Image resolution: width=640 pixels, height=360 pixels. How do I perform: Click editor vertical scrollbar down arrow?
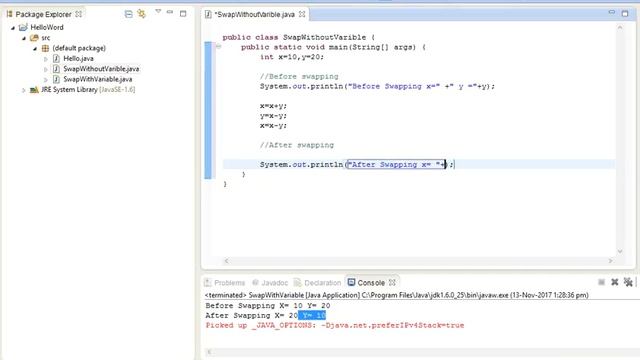620,251
